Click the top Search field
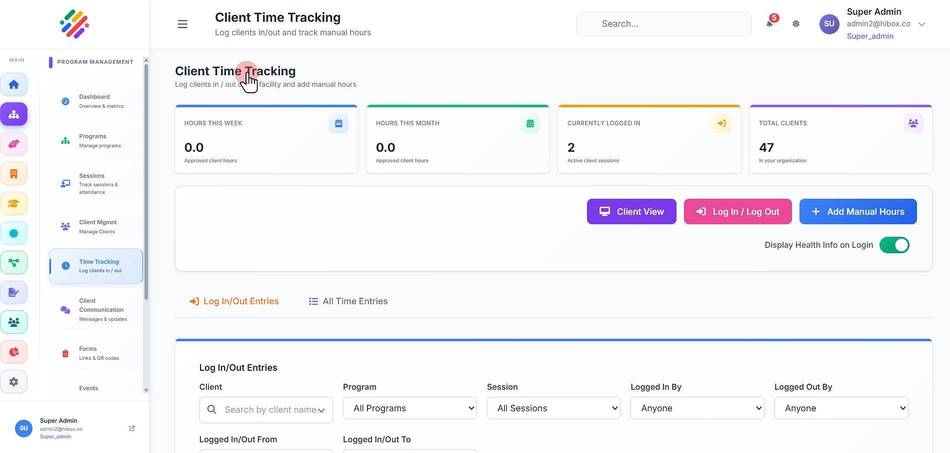This screenshot has height=453, width=950. point(663,24)
